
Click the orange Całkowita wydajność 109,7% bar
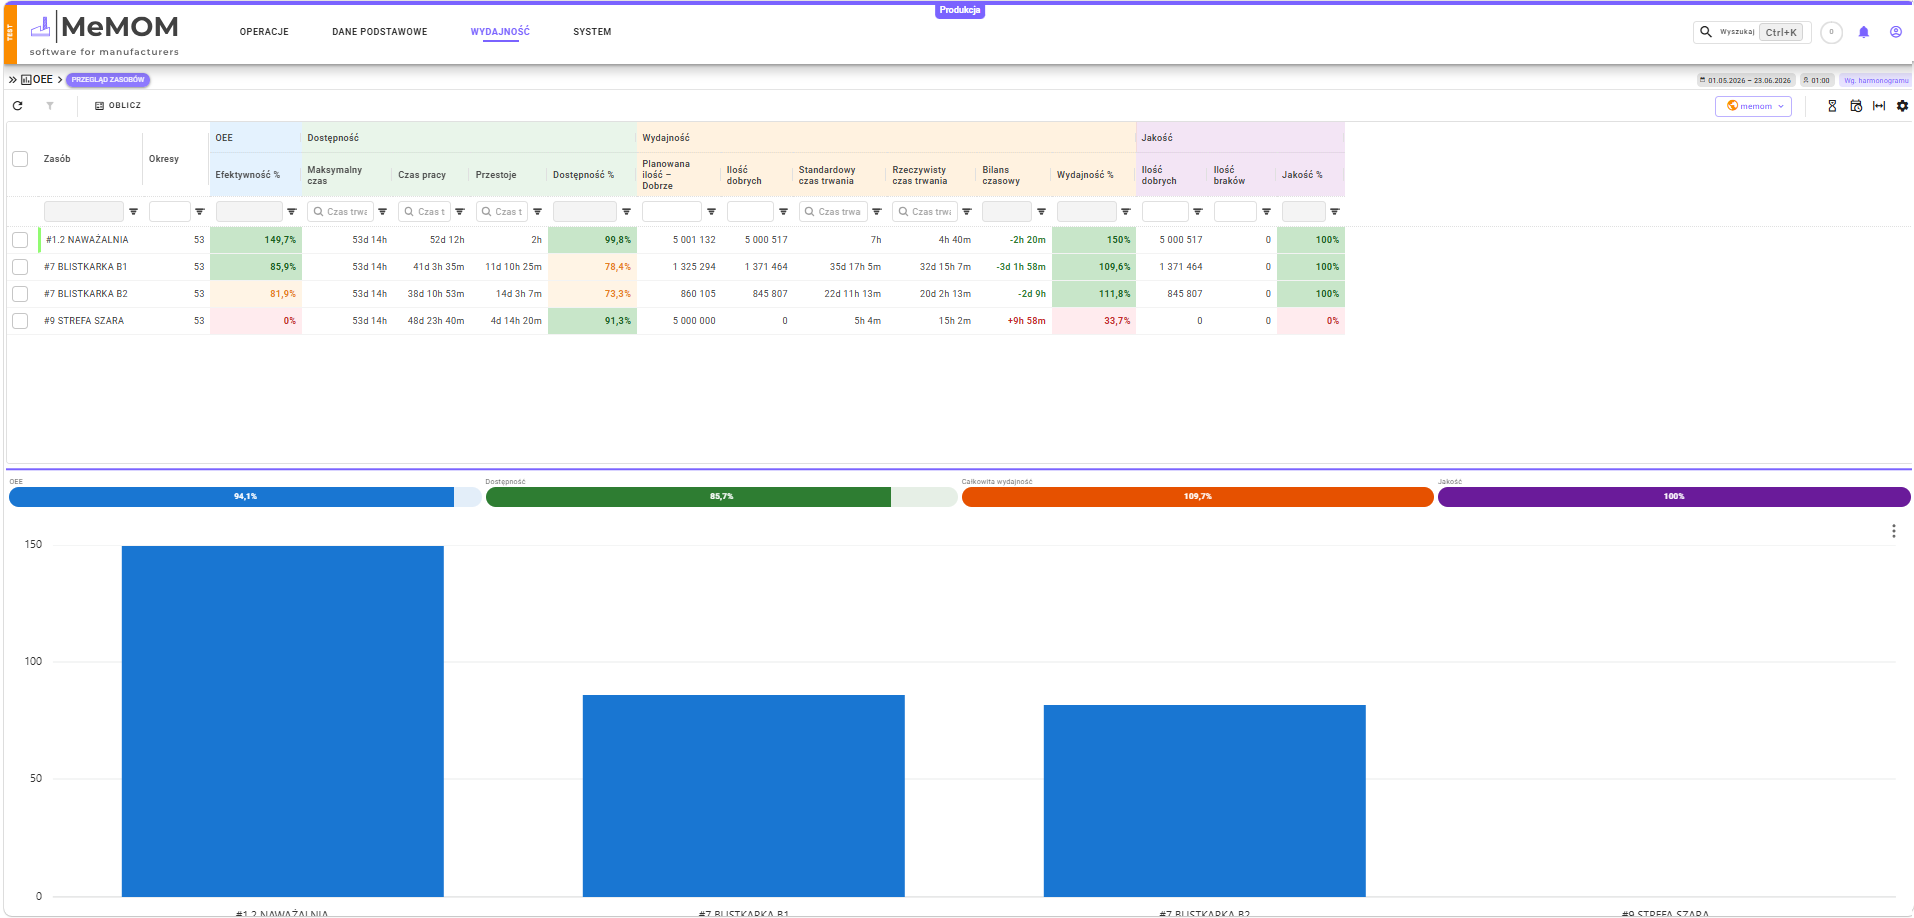1197,497
